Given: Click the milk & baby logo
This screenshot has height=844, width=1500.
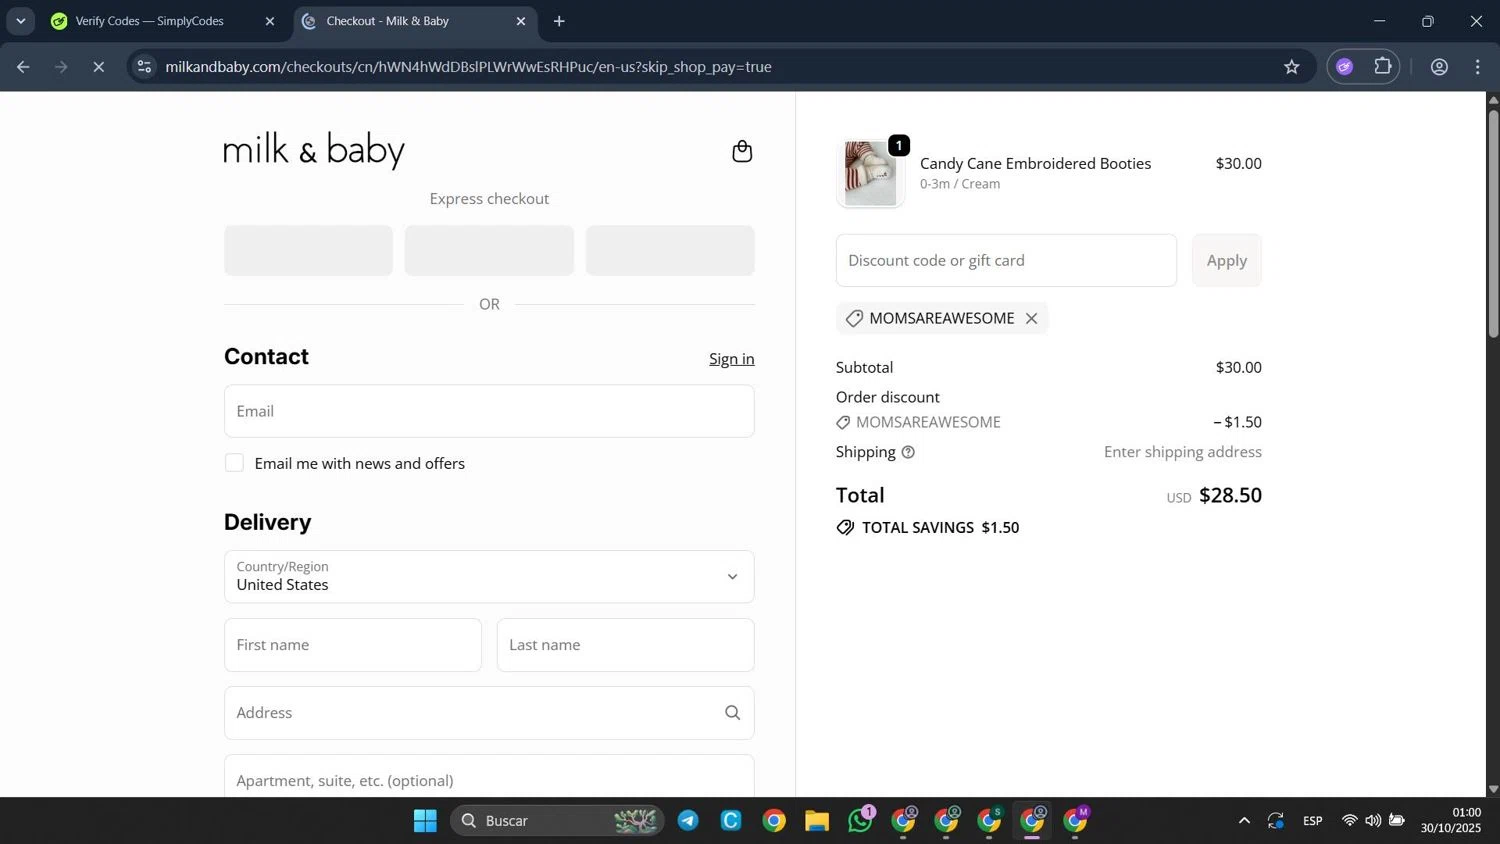Looking at the screenshot, I should click(x=314, y=150).
